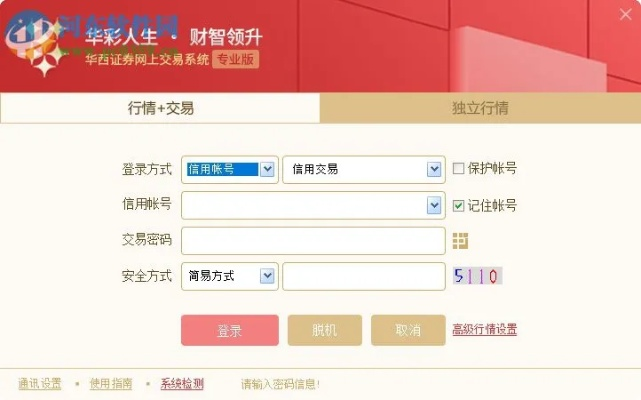Open the soft keyboard beside the password field
The image size is (641, 400).
click(x=460, y=241)
